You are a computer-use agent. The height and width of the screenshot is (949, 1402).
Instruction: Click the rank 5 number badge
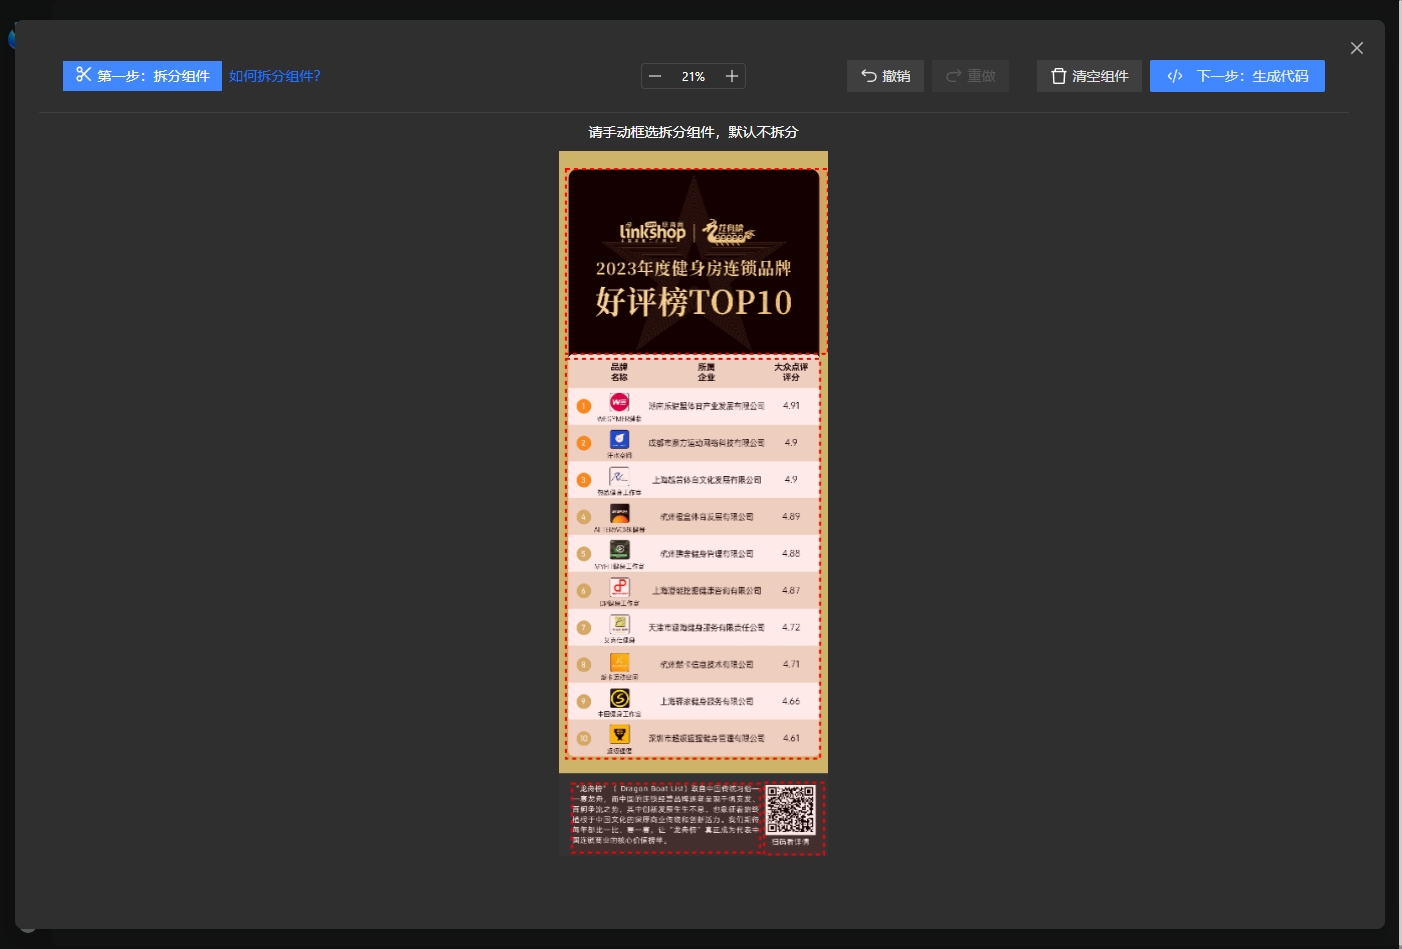[584, 554]
